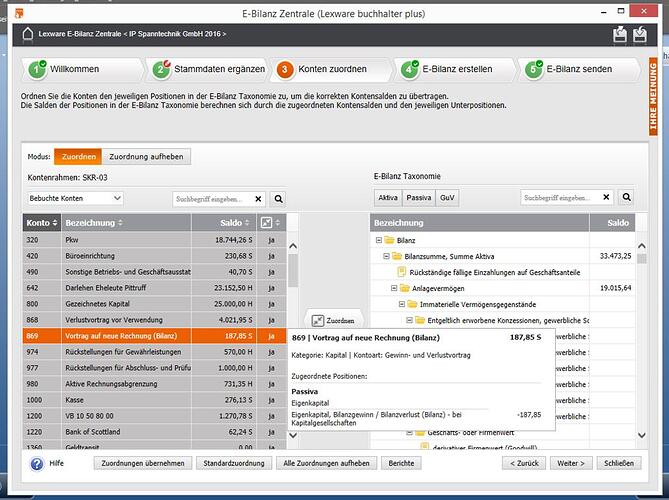This screenshot has height=500, width=669.
Task: Click the taxonomy tree scrollbar down arrow
Action: tap(641, 435)
